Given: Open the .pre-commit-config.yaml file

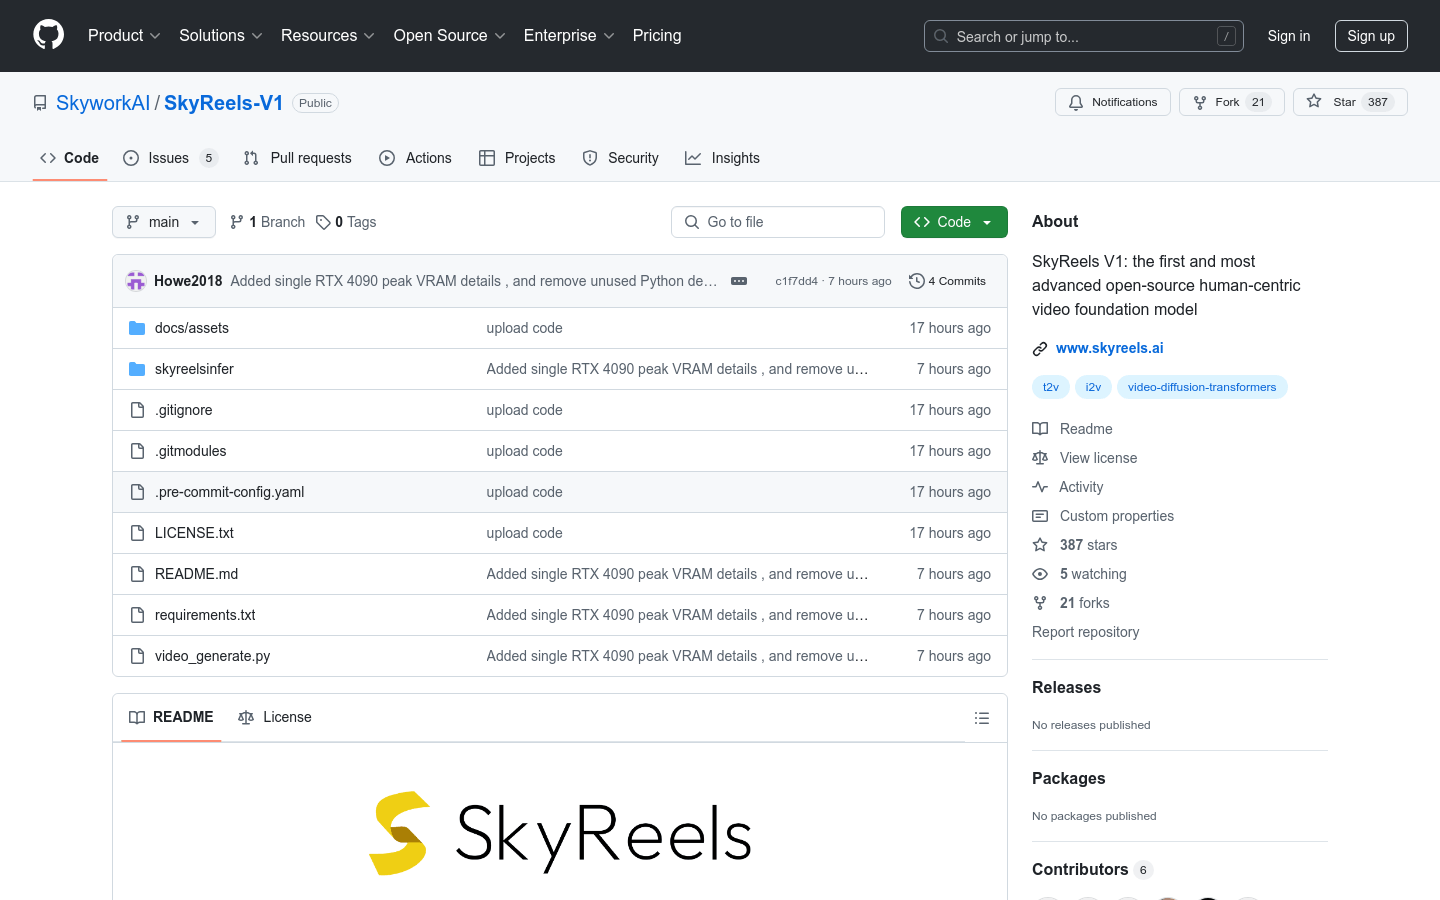Looking at the screenshot, I should tap(230, 492).
